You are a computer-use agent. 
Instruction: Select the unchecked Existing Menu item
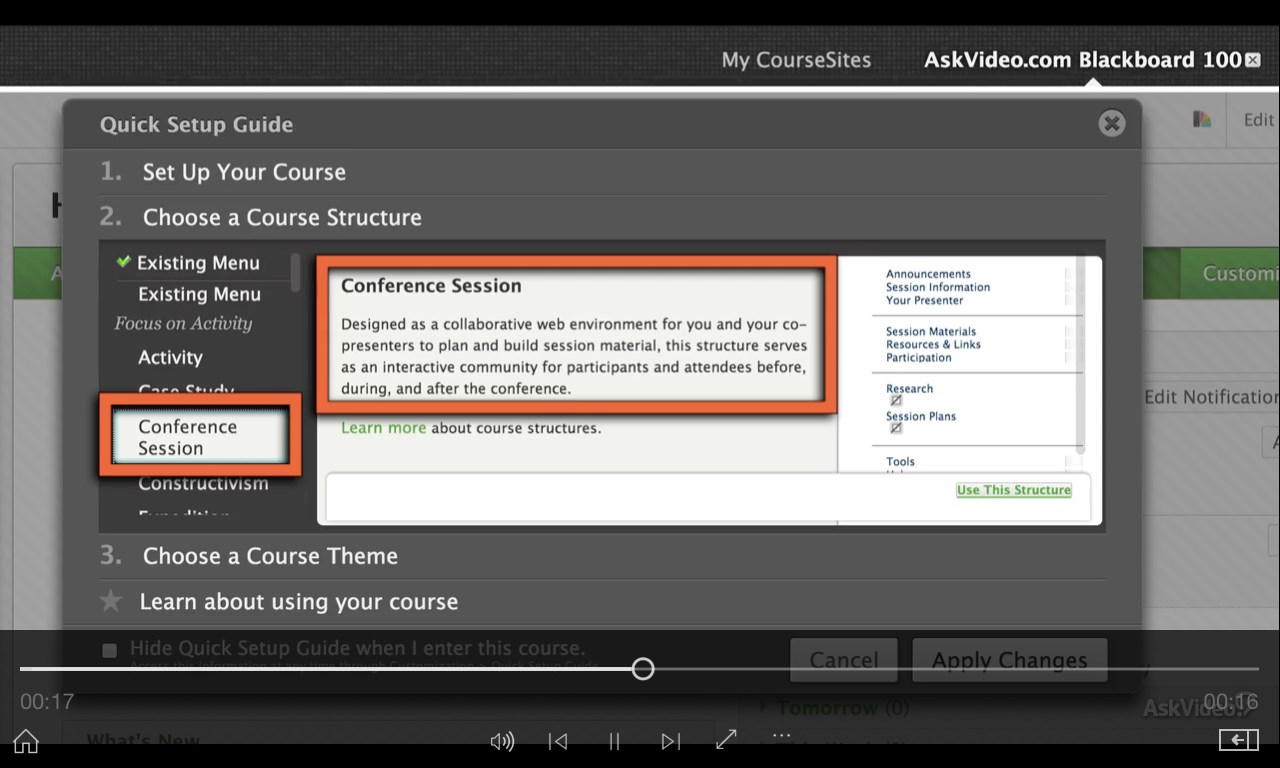pos(199,294)
